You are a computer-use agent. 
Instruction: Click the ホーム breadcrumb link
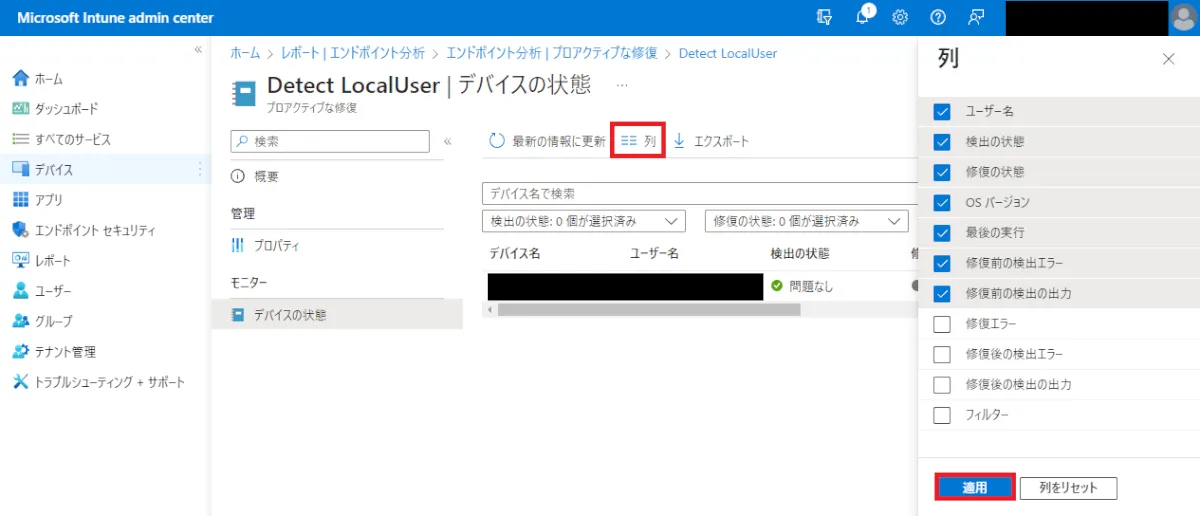tap(245, 53)
